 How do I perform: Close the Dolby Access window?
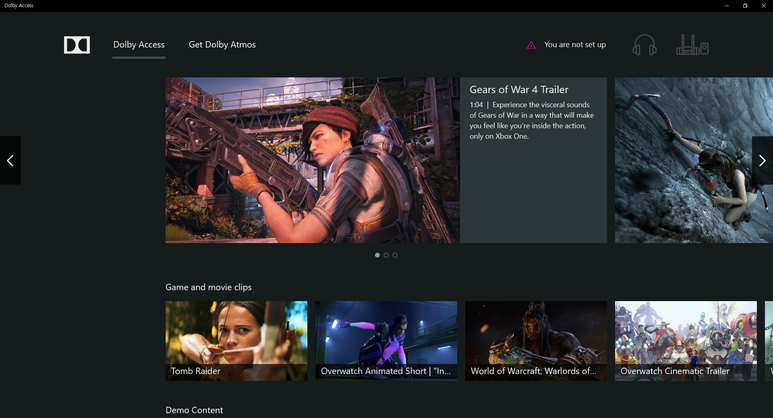764,5
